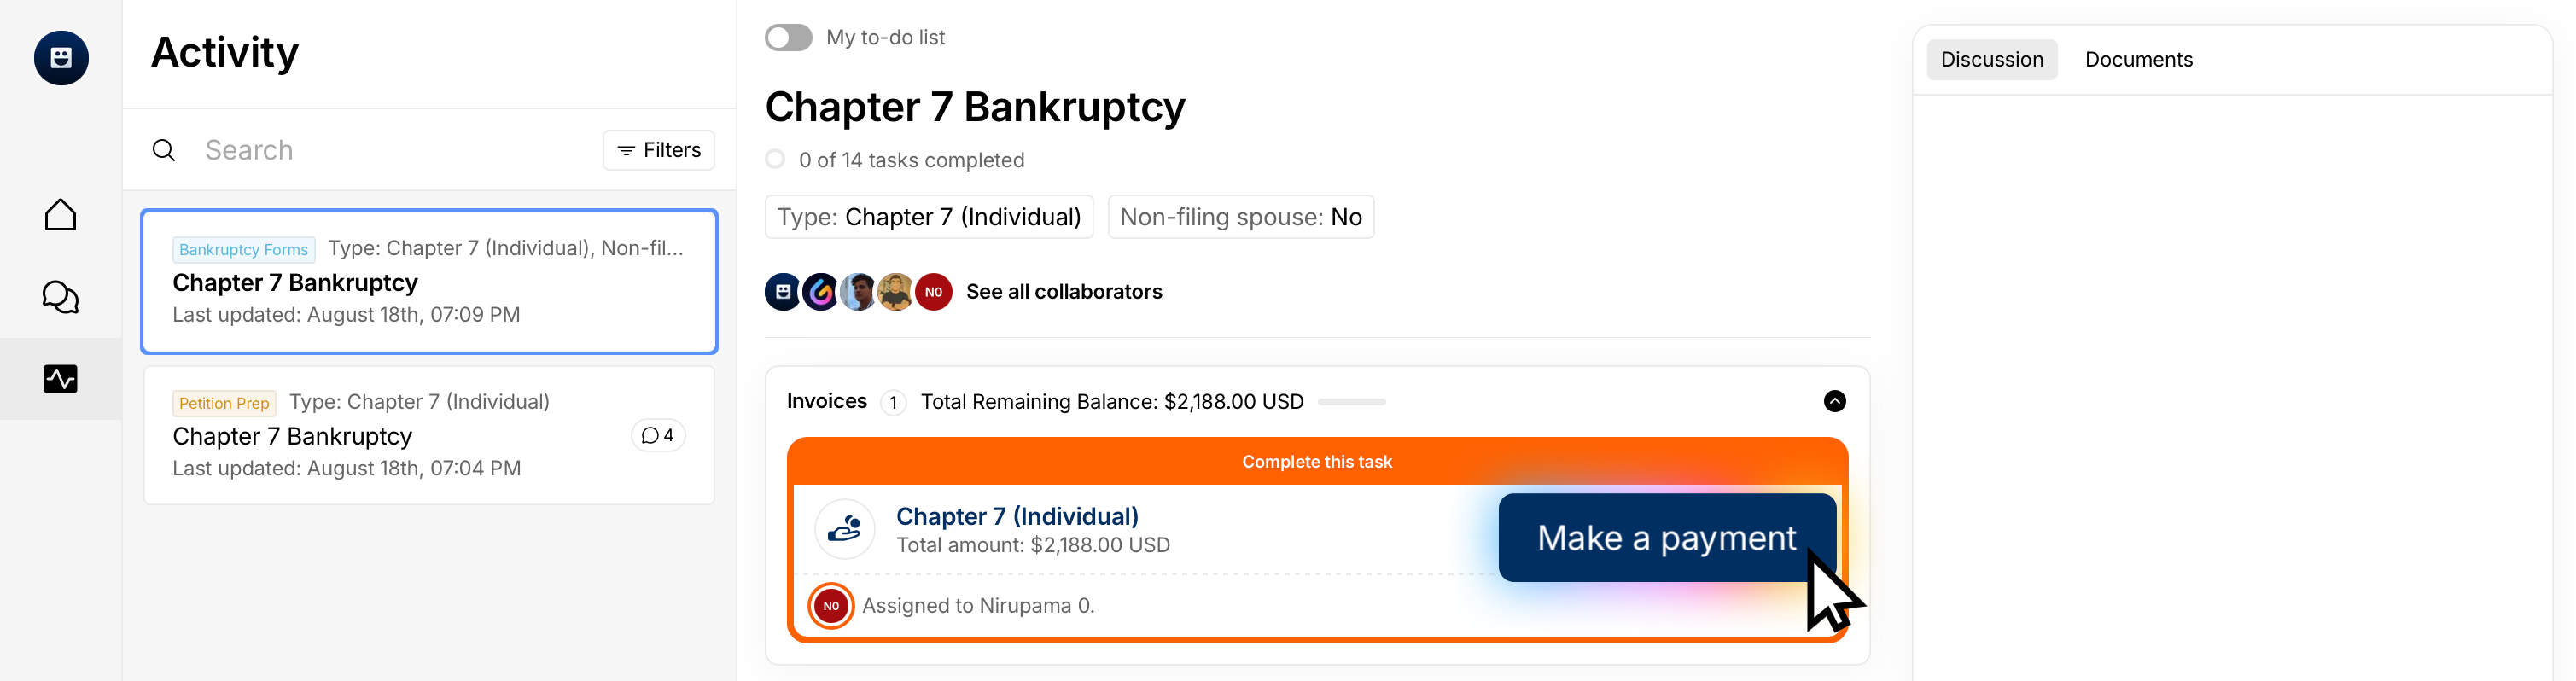Open the Home sidebar icon
The width and height of the screenshot is (2576, 681).
[x=61, y=215]
